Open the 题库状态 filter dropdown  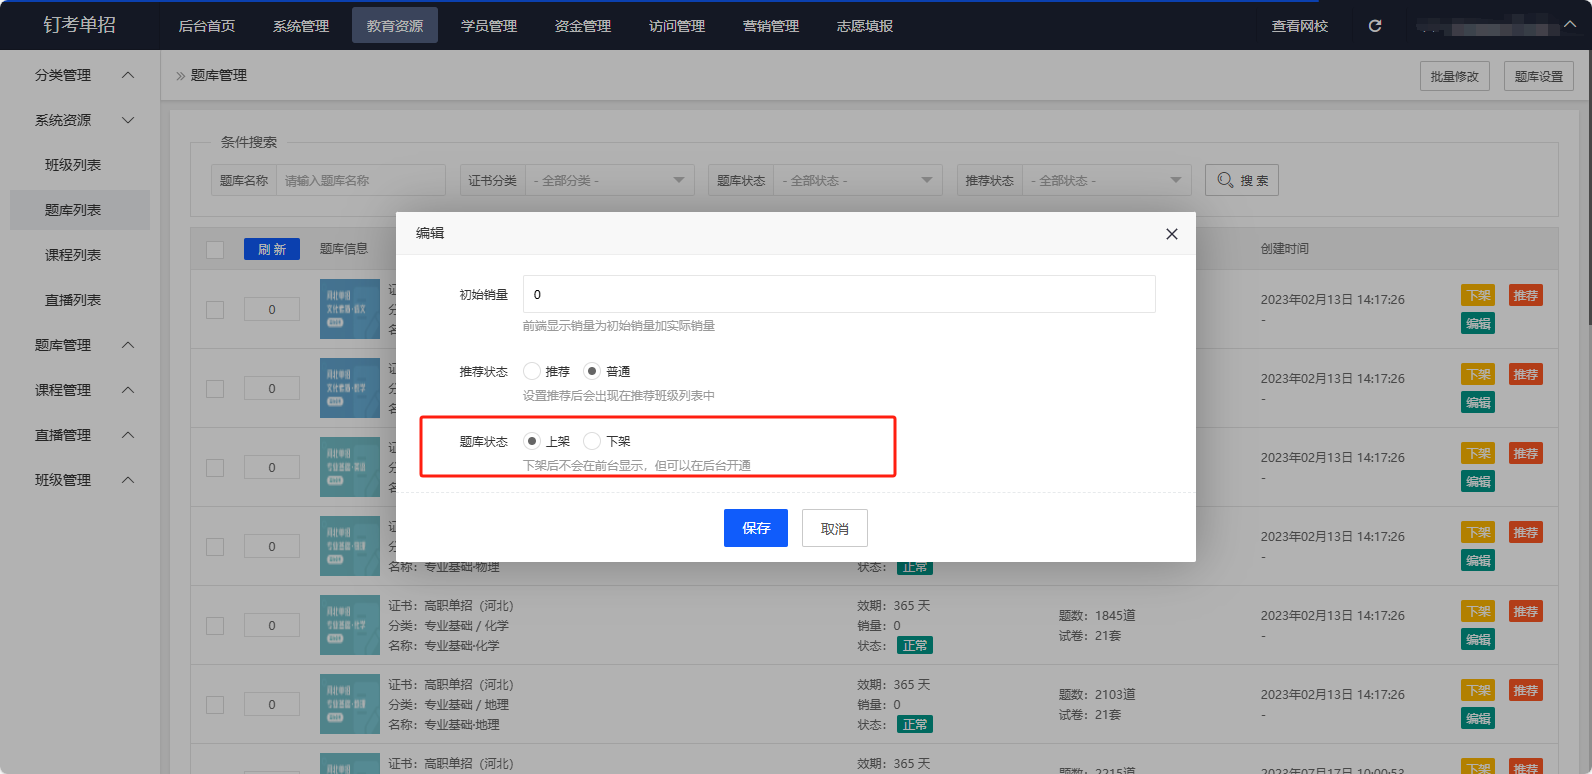(857, 180)
